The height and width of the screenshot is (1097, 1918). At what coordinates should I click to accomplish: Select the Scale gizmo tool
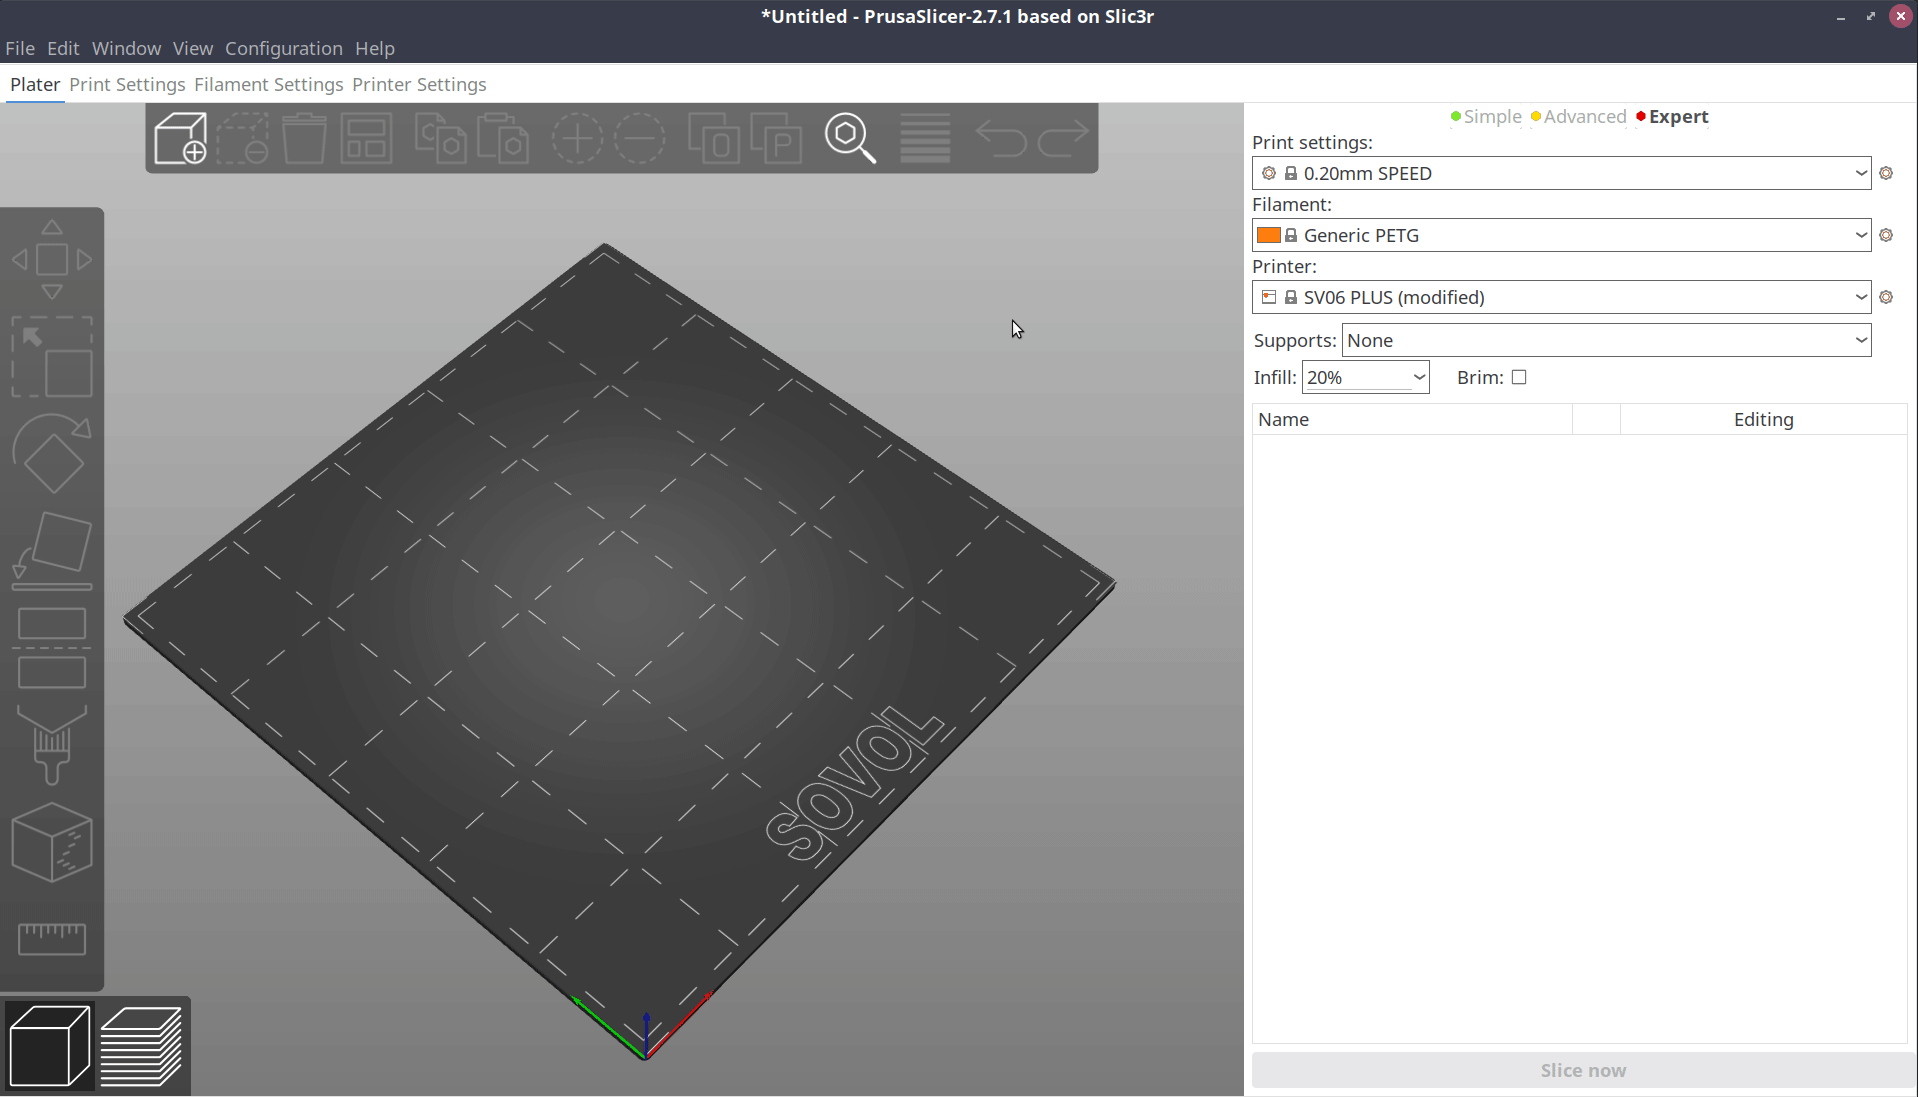click(52, 357)
